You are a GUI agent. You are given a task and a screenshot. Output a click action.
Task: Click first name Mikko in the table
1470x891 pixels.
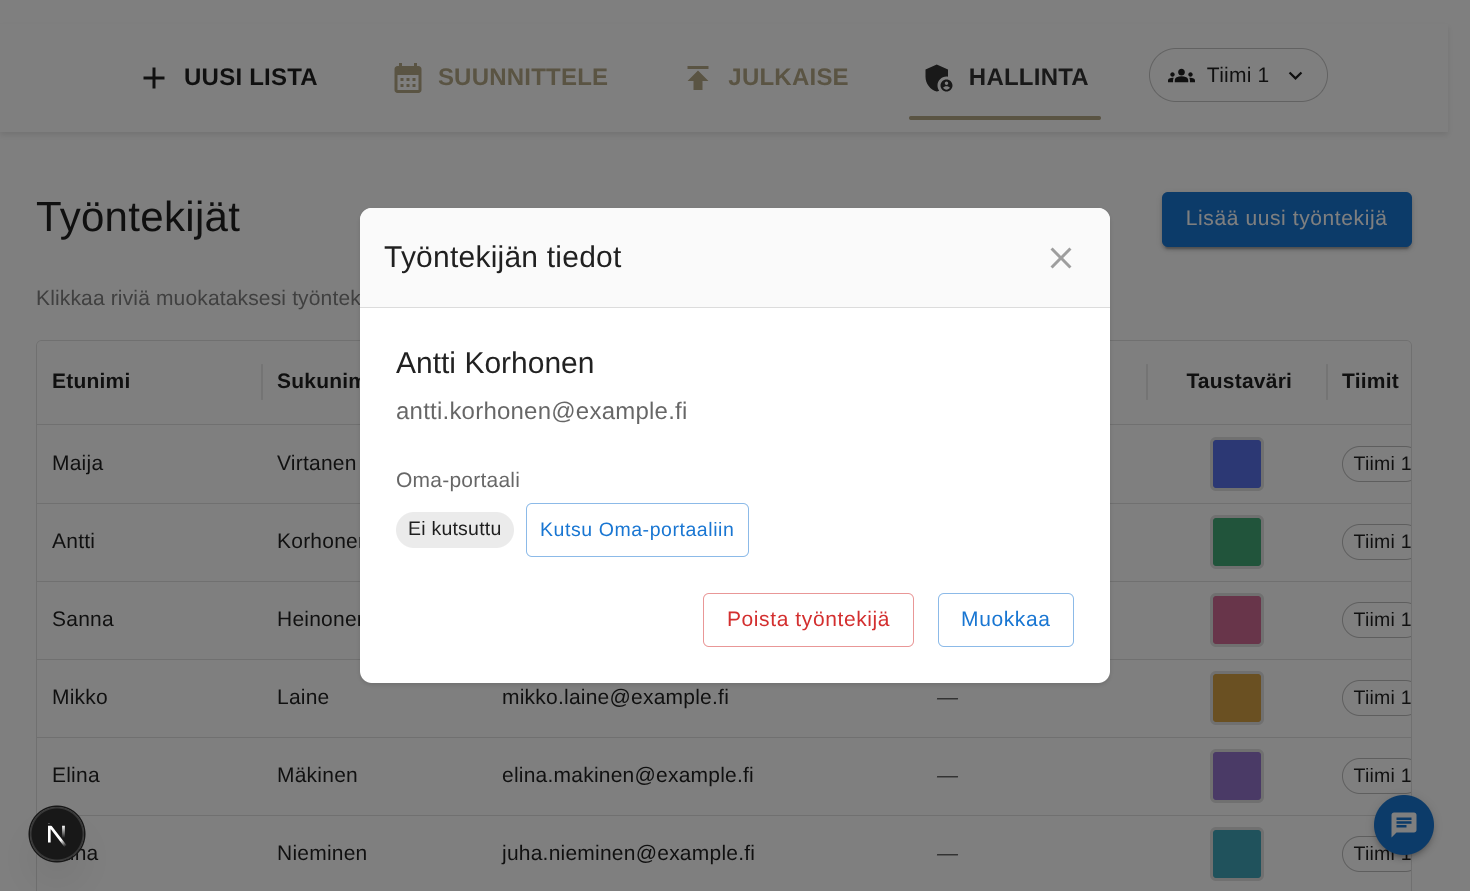80,697
